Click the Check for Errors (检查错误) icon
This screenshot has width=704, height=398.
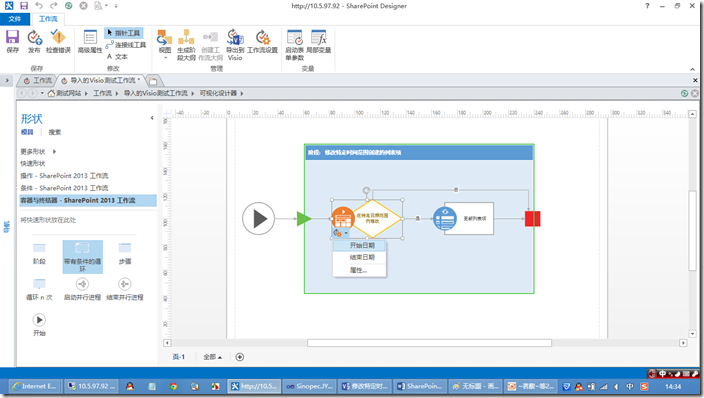point(58,41)
